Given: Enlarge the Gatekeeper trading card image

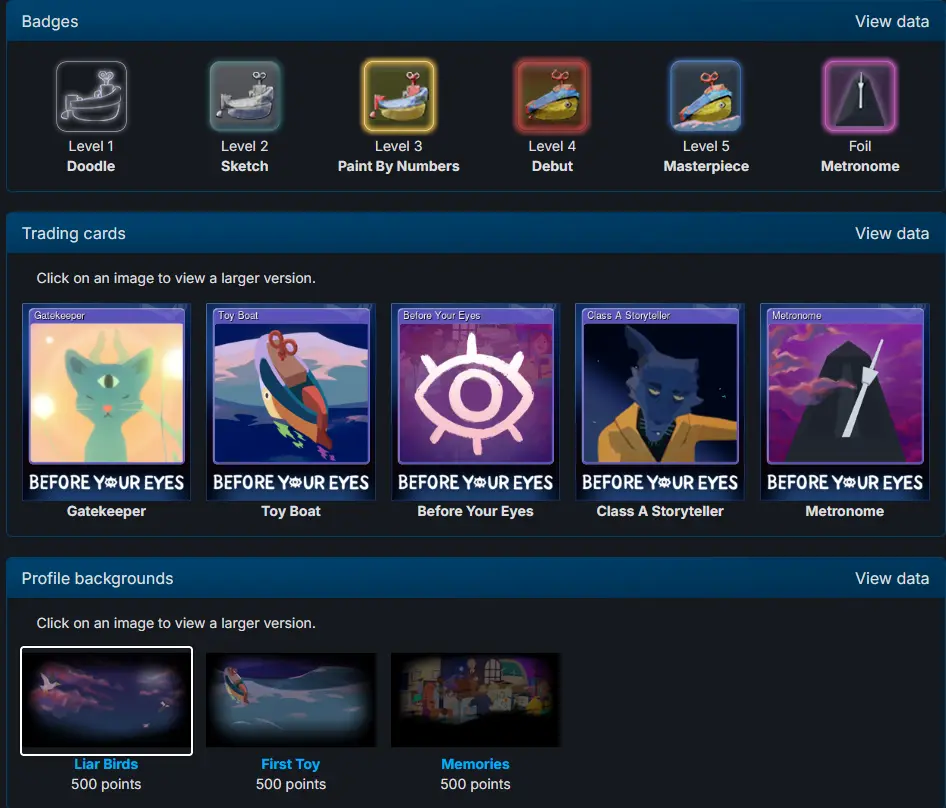Looking at the screenshot, I should (107, 402).
